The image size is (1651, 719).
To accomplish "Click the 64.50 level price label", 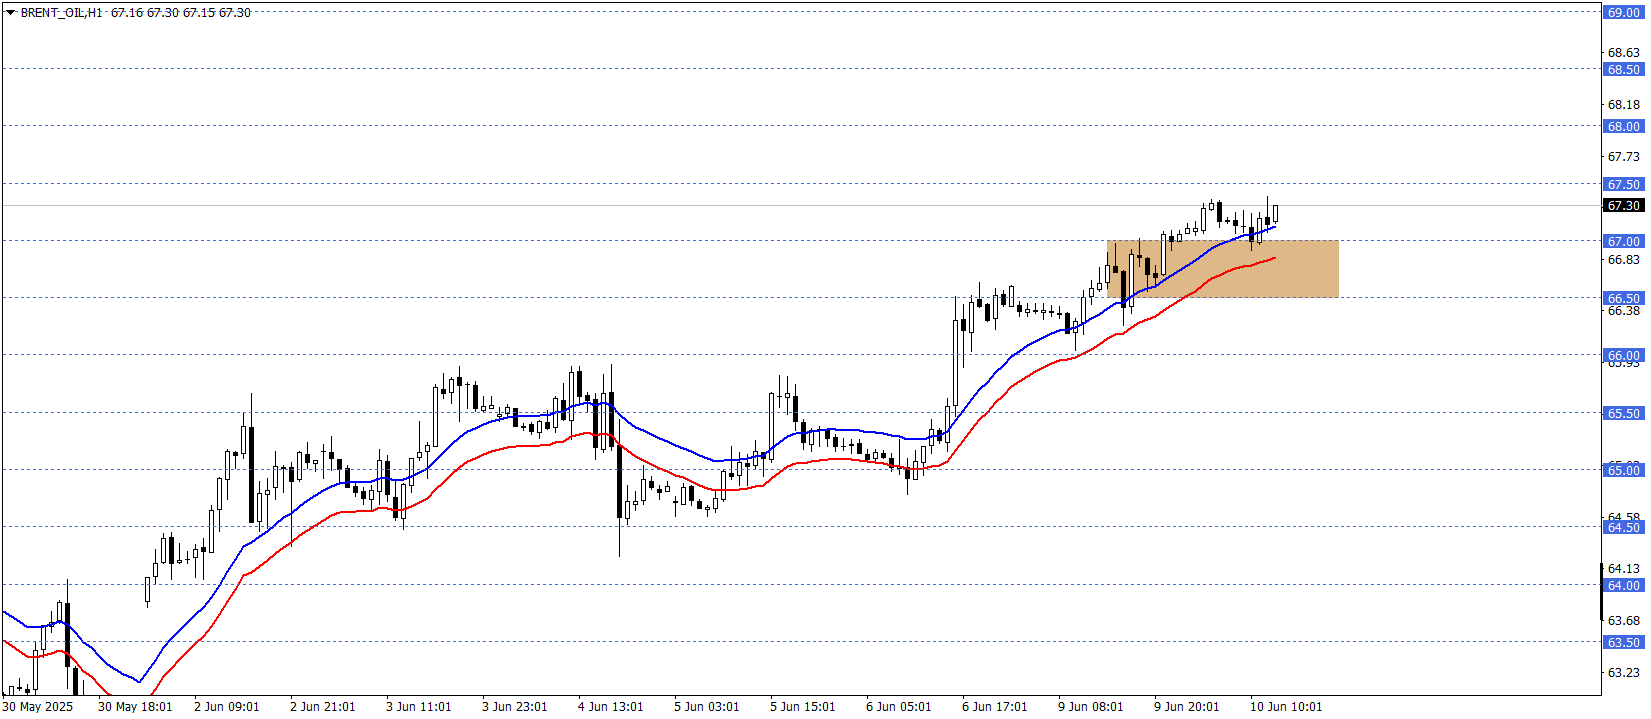I will (x=1623, y=527).
